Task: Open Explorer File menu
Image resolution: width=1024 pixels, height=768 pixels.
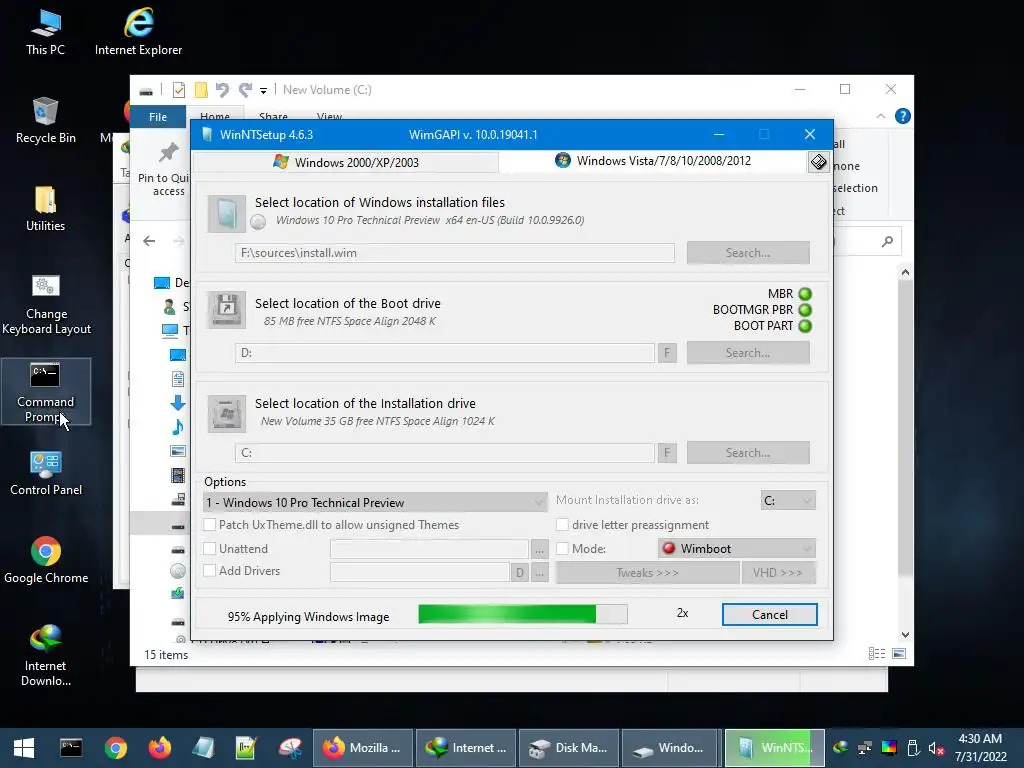Action: pyautogui.click(x=158, y=117)
